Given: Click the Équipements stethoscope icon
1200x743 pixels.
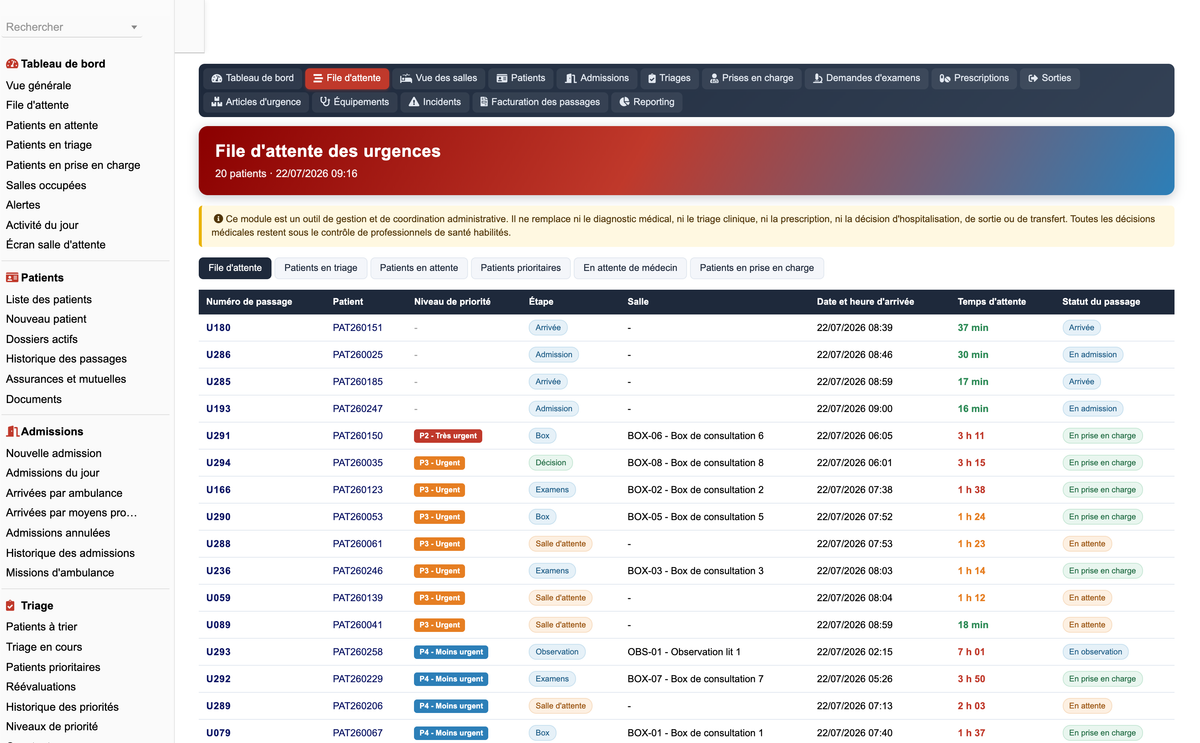Looking at the screenshot, I should pos(325,102).
